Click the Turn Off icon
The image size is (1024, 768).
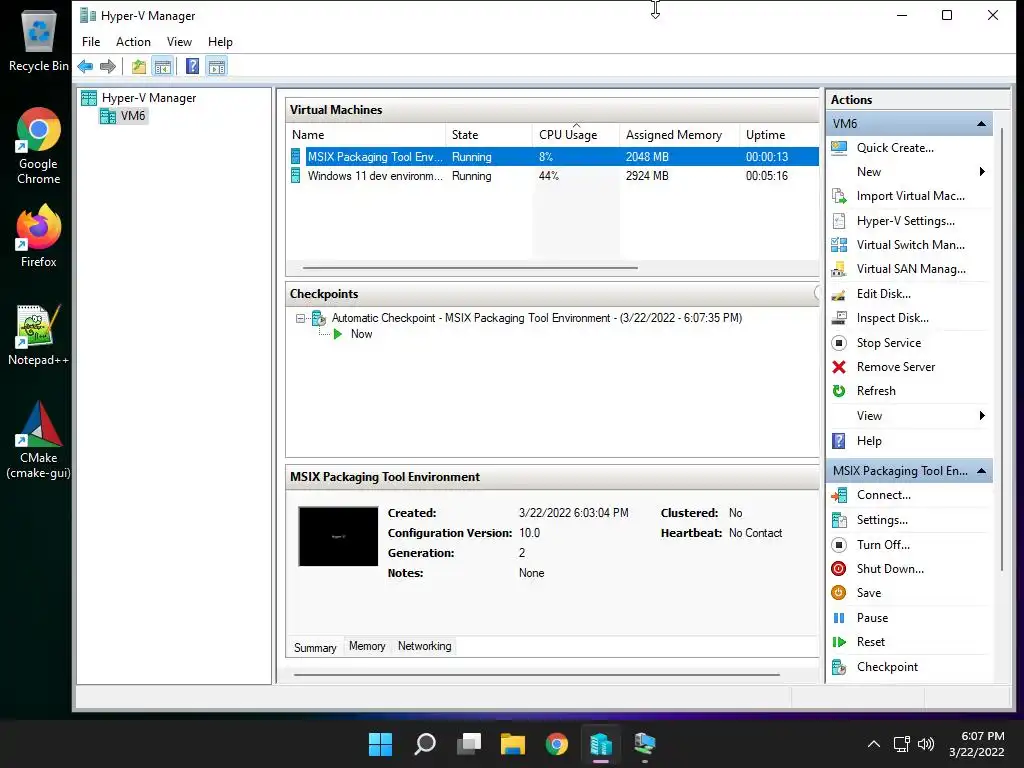tap(839, 545)
